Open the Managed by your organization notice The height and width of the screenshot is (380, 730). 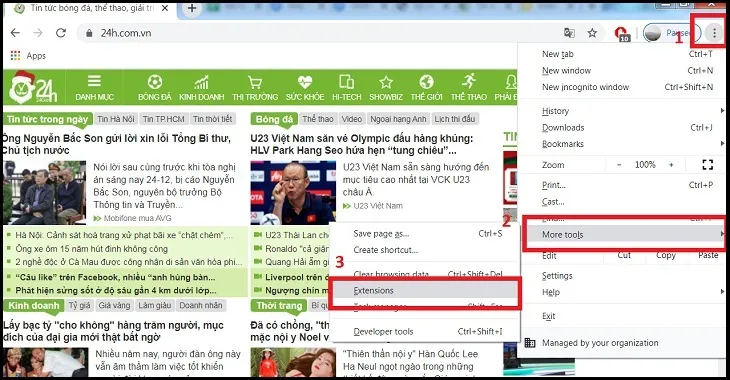622,343
